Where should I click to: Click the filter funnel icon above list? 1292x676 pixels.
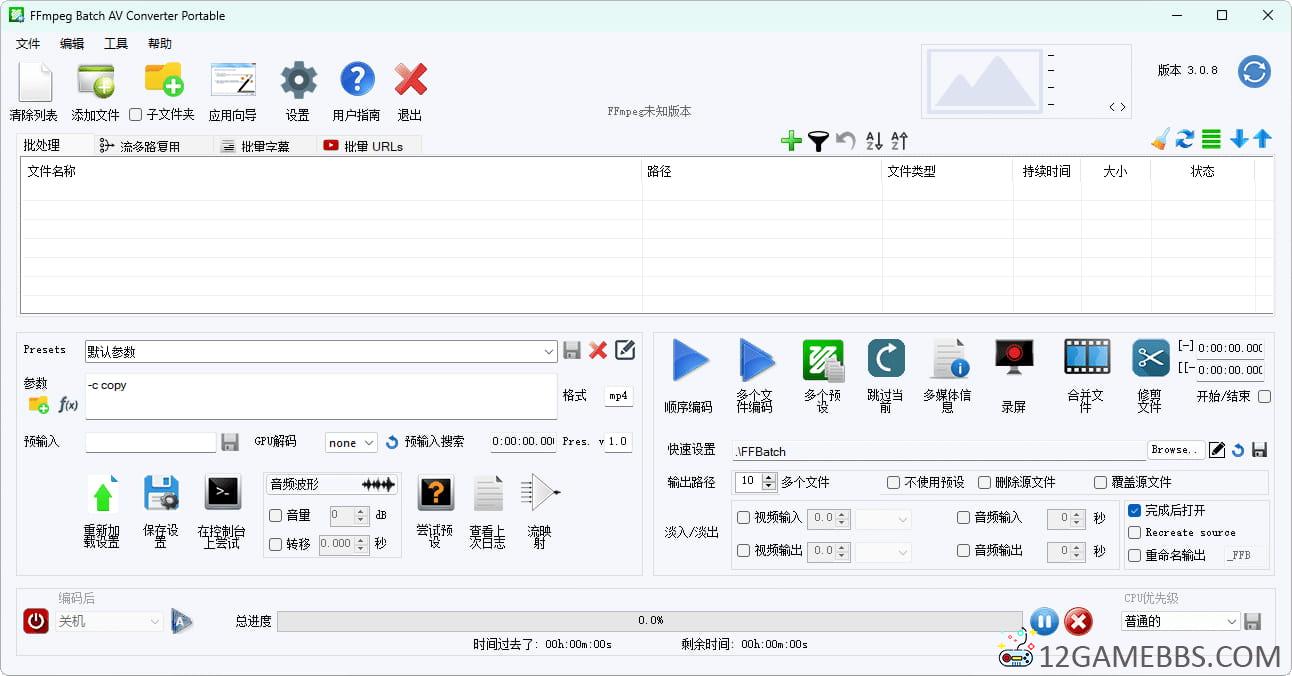818,141
